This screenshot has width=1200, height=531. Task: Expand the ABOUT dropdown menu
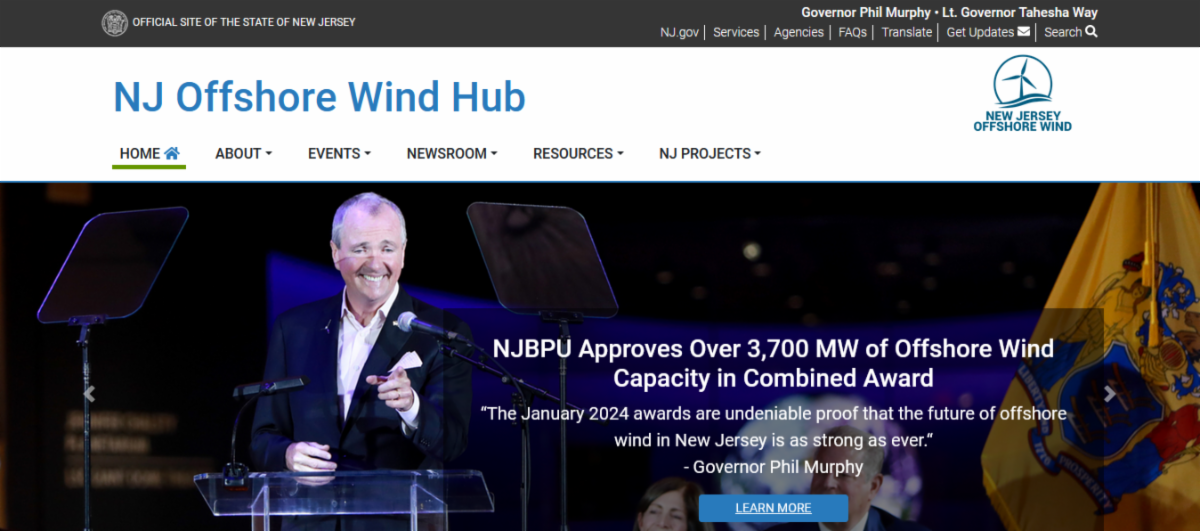coord(243,153)
